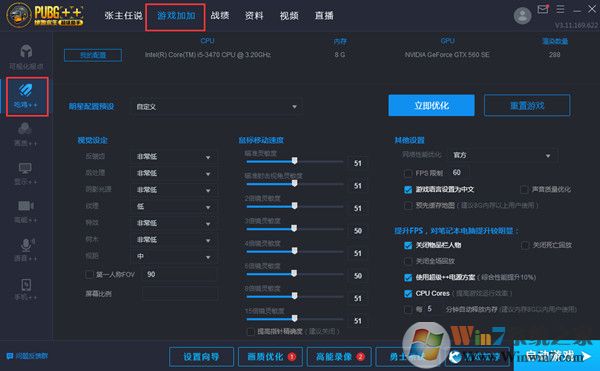
Task: Open the 设置向导 button
Action: pos(201,357)
